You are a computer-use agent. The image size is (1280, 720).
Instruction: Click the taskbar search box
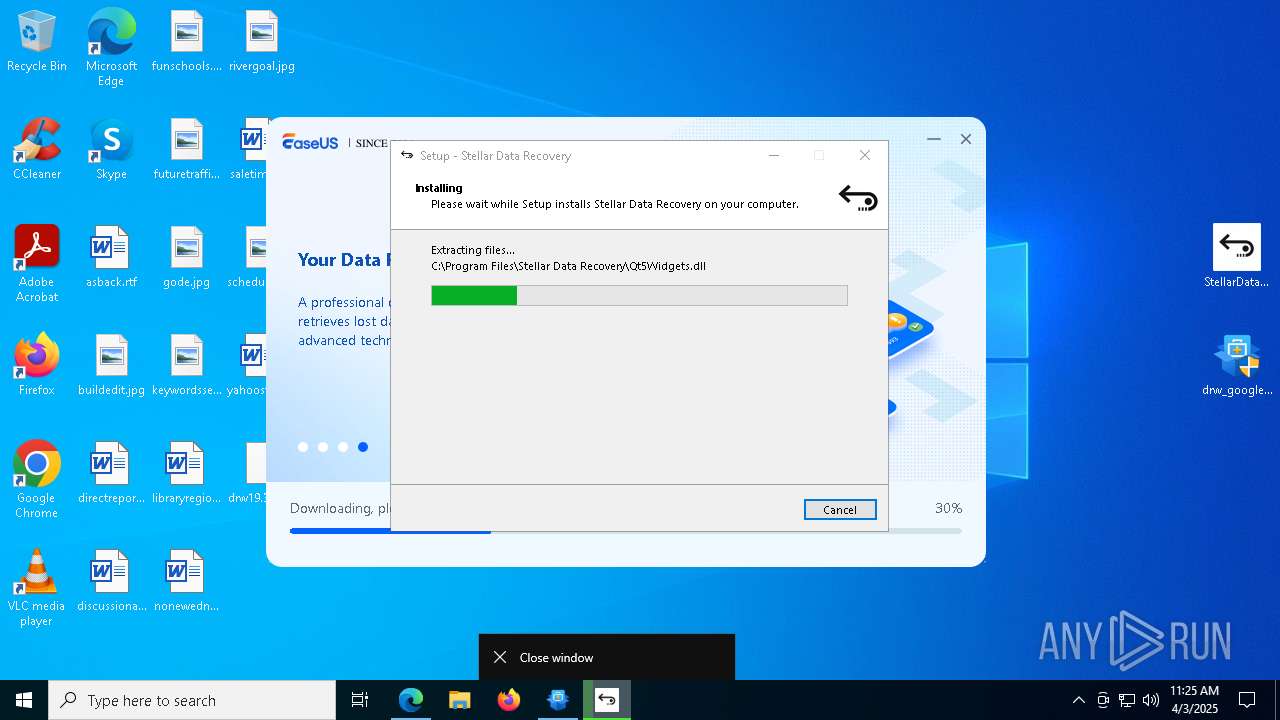point(192,700)
